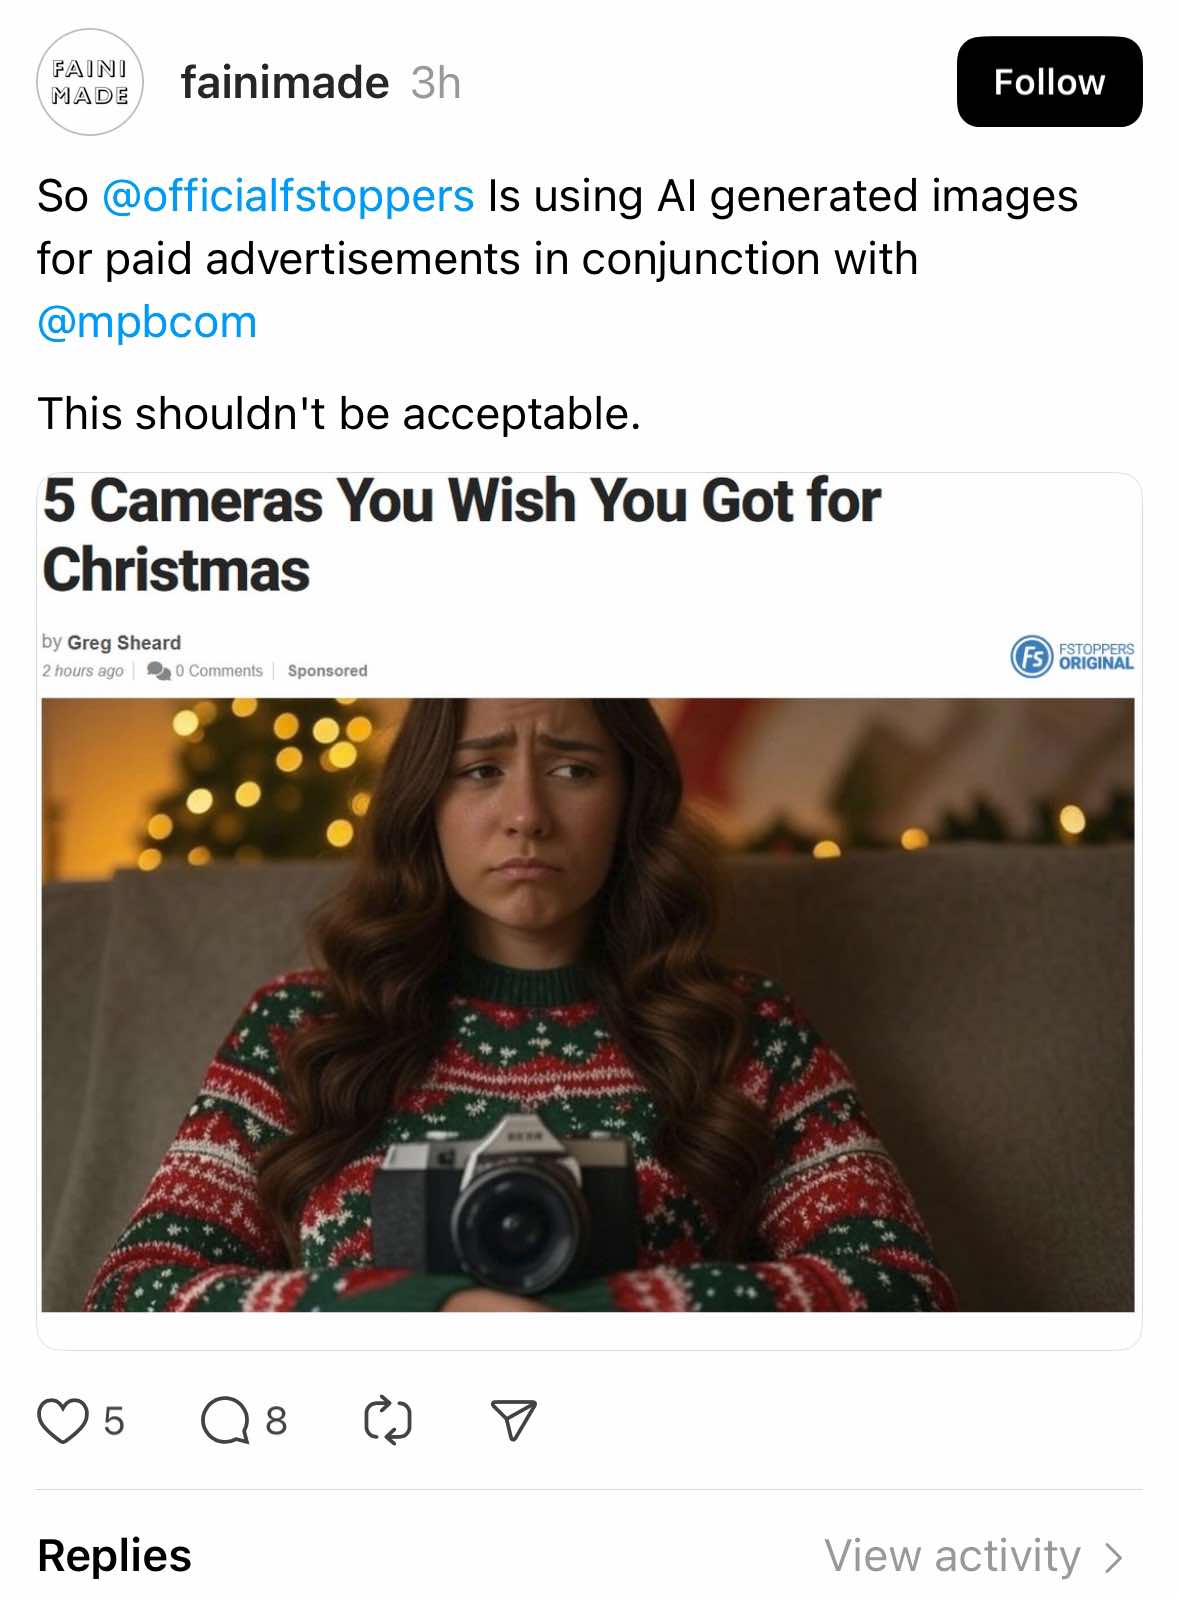Open replies via the comment bubble icon

point(225,1420)
